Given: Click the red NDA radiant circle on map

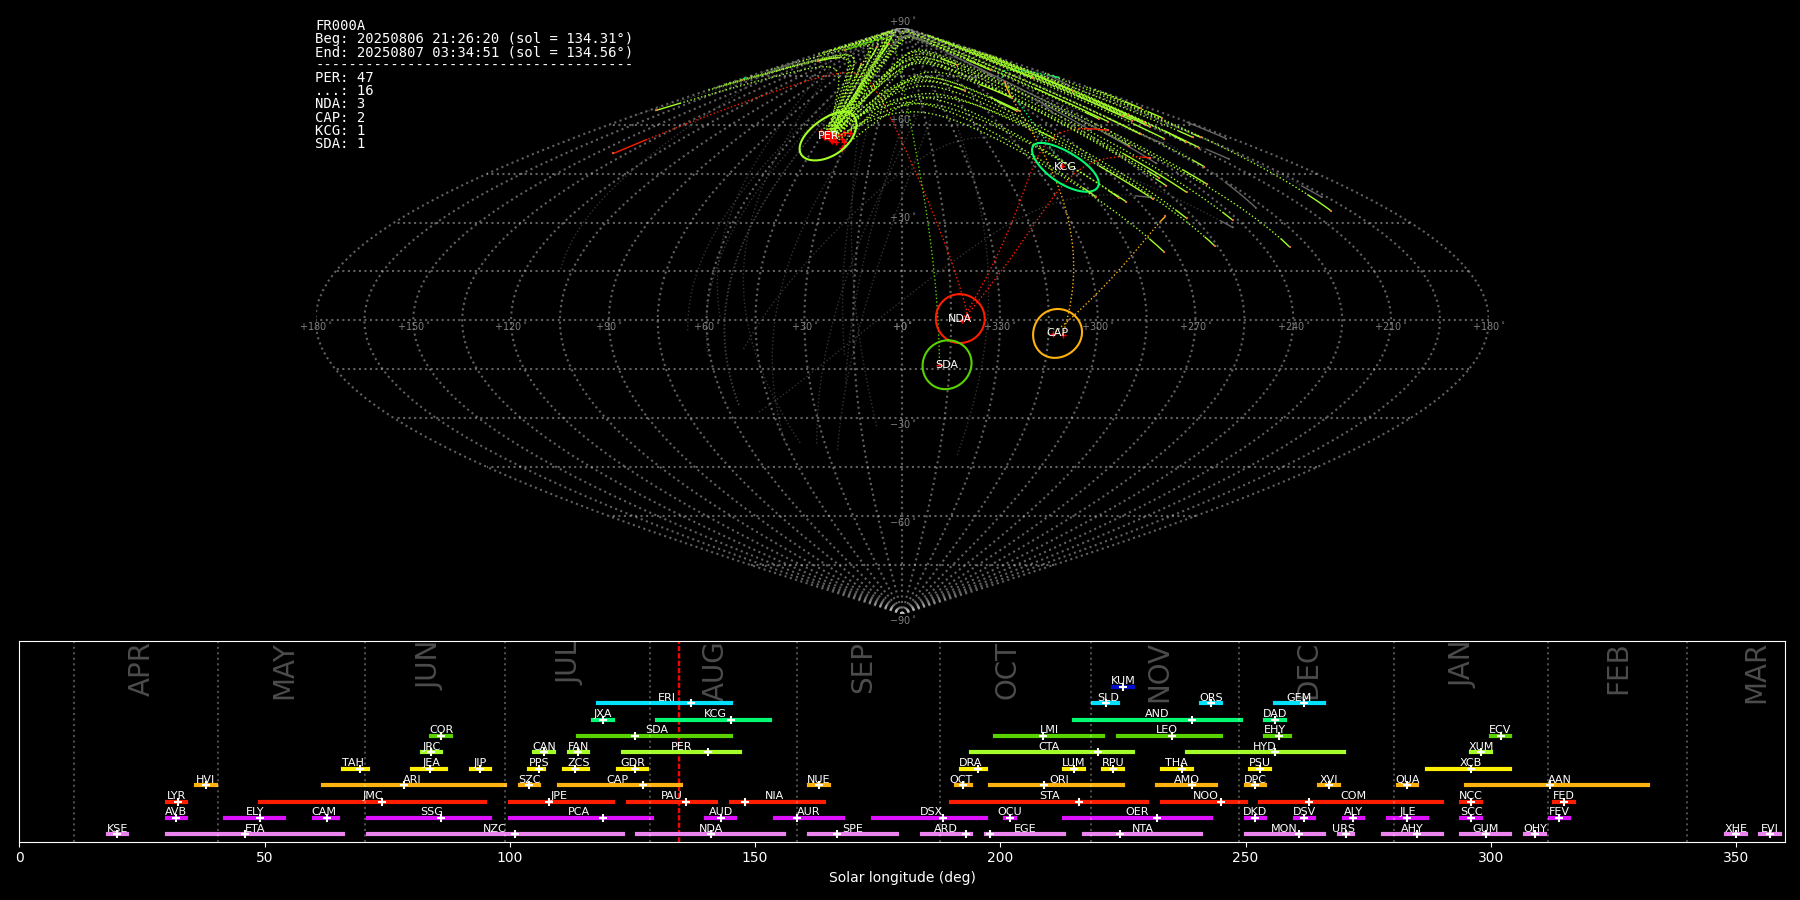Looking at the screenshot, I should tap(960, 319).
